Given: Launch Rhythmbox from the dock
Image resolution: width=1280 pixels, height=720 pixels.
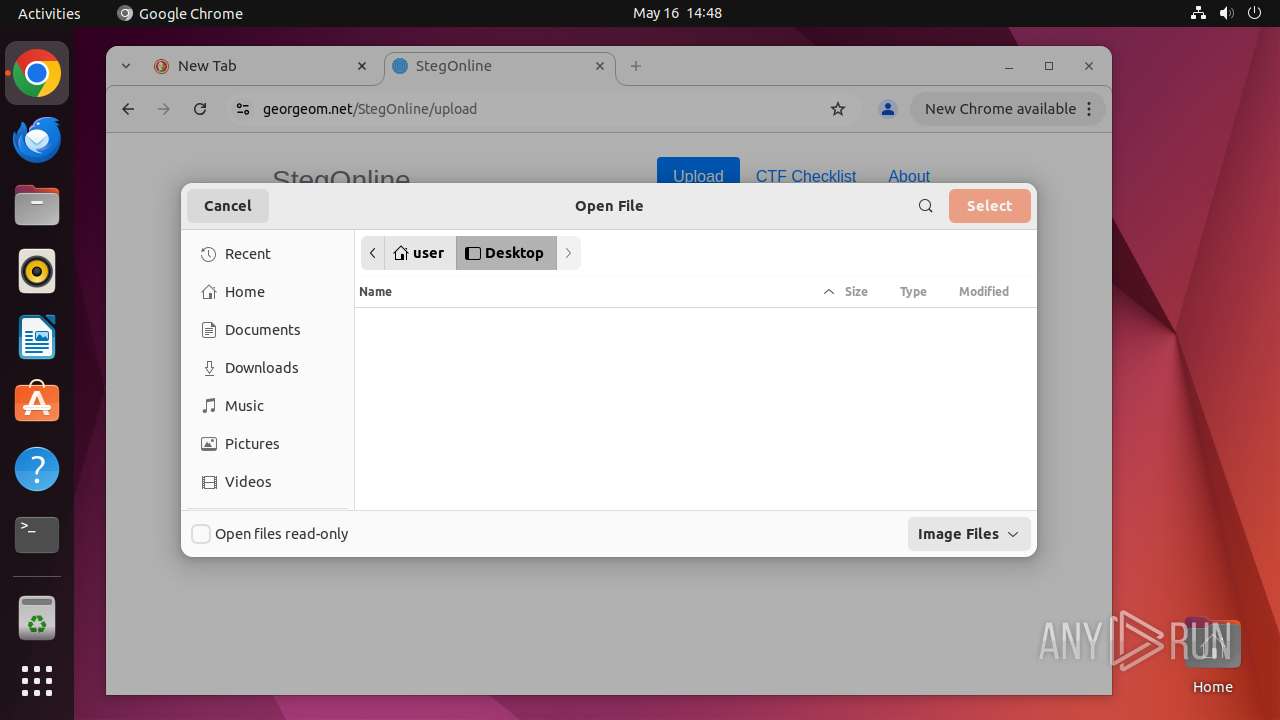Looking at the screenshot, I should pos(37,272).
